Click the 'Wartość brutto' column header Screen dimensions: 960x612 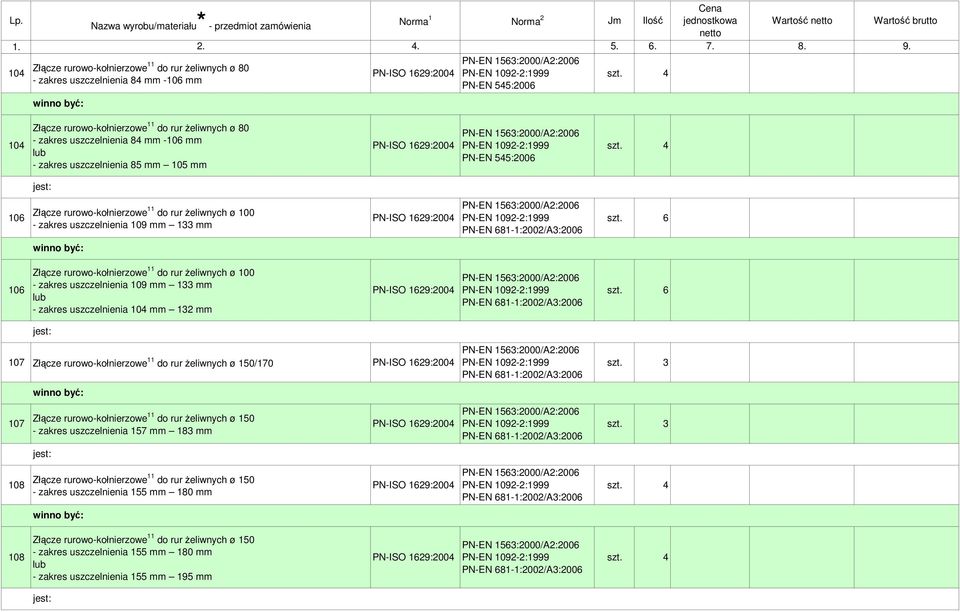click(x=906, y=21)
